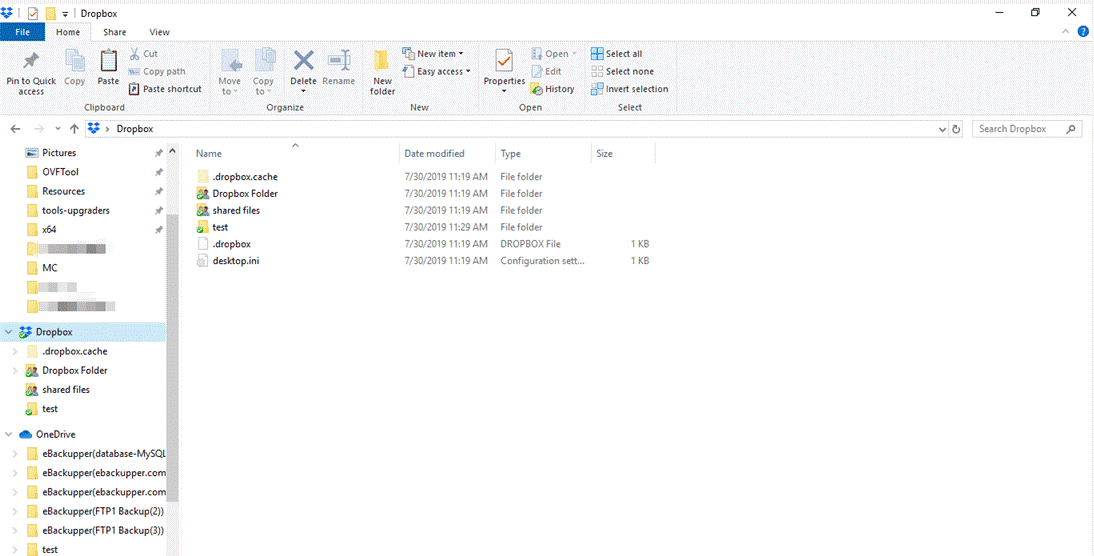Click the Move to icon
The width and height of the screenshot is (1094, 556).
coord(230,61)
